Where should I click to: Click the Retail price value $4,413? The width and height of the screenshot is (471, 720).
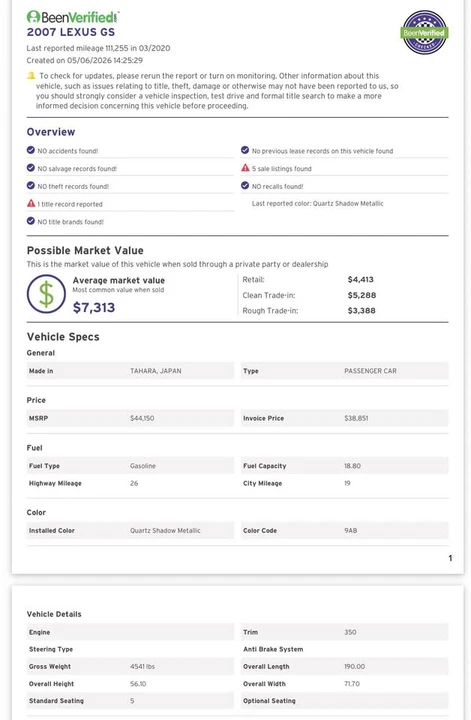click(360, 279)
